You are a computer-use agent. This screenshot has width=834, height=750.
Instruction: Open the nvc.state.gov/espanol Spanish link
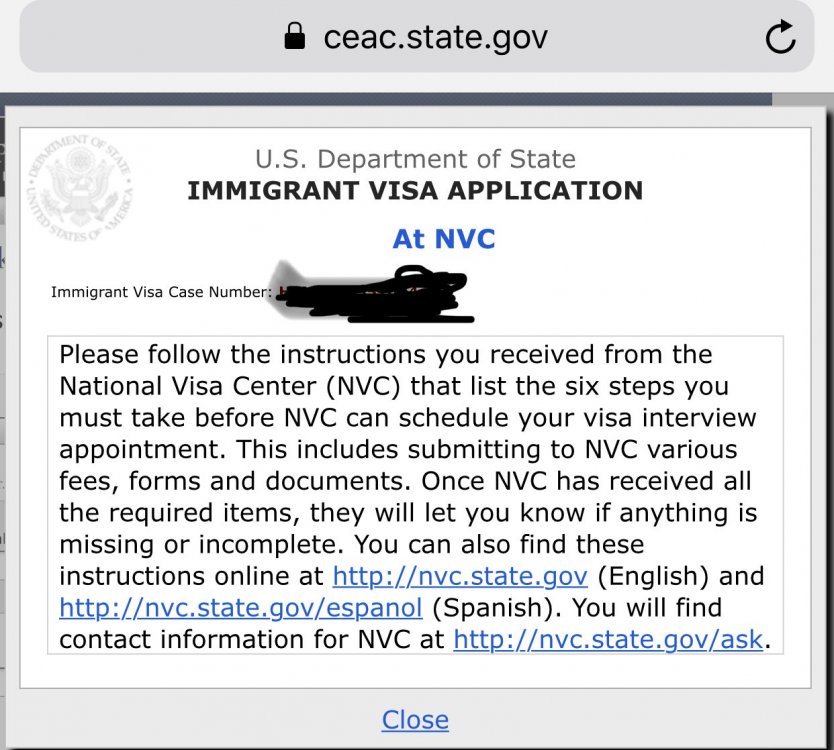241,607
